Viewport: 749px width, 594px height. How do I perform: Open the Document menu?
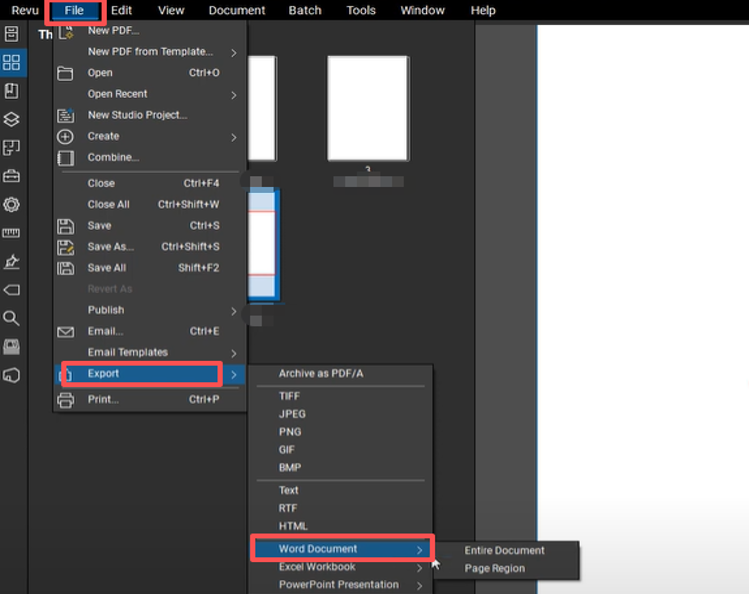click(236, 11)
